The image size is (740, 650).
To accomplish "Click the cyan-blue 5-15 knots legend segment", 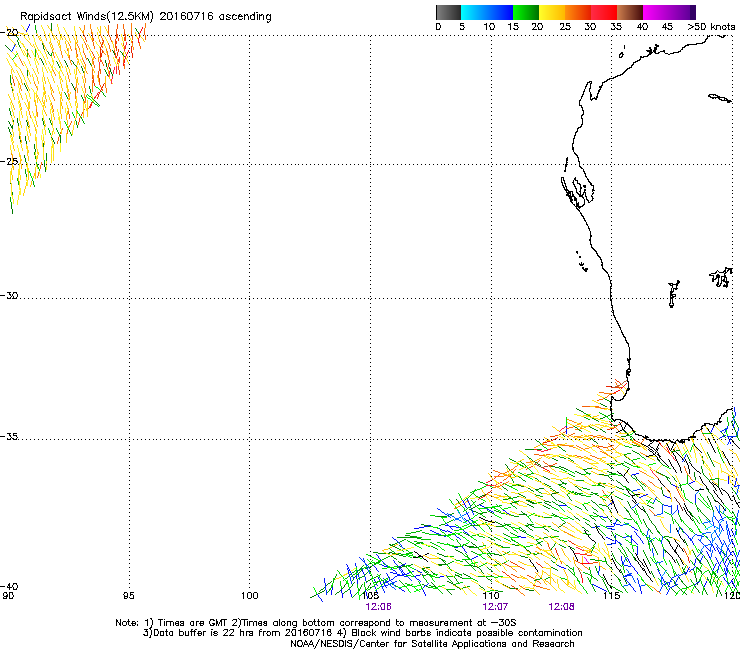I will [x=487, y=12].
